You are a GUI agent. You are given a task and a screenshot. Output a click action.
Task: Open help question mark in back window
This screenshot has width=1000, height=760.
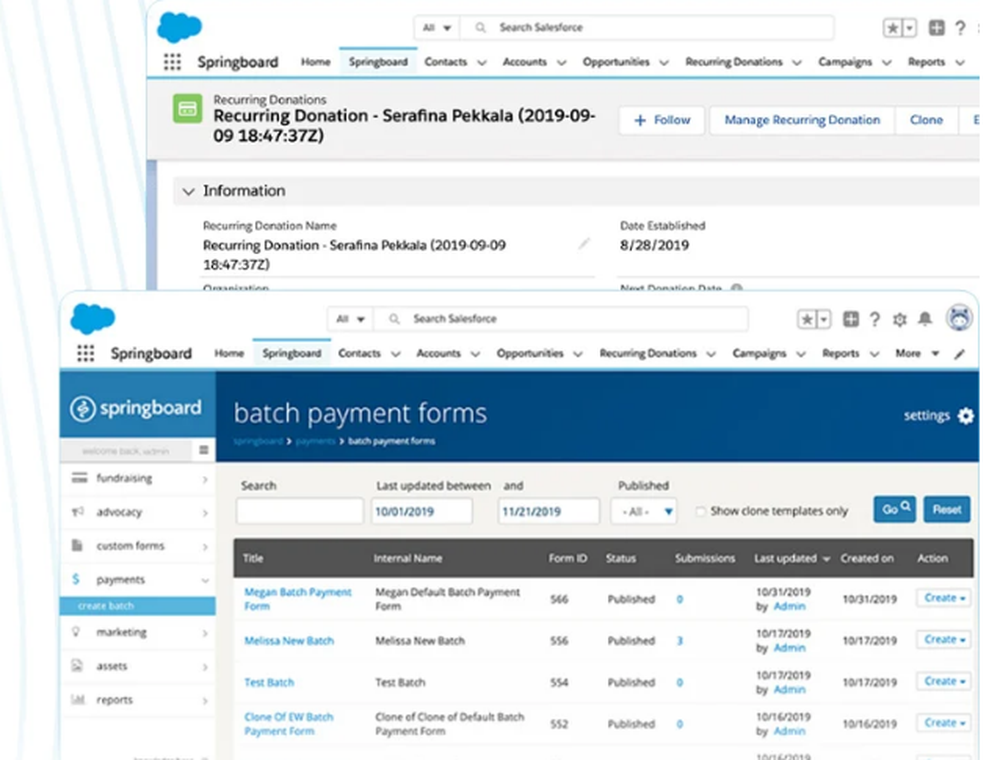pos(960,28)
